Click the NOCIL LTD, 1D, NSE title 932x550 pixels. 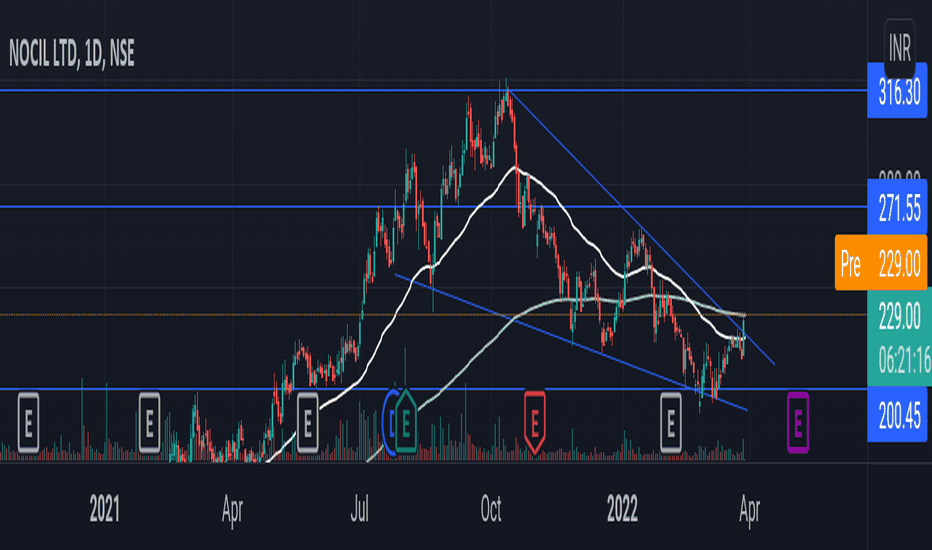(x=72, y=54)
